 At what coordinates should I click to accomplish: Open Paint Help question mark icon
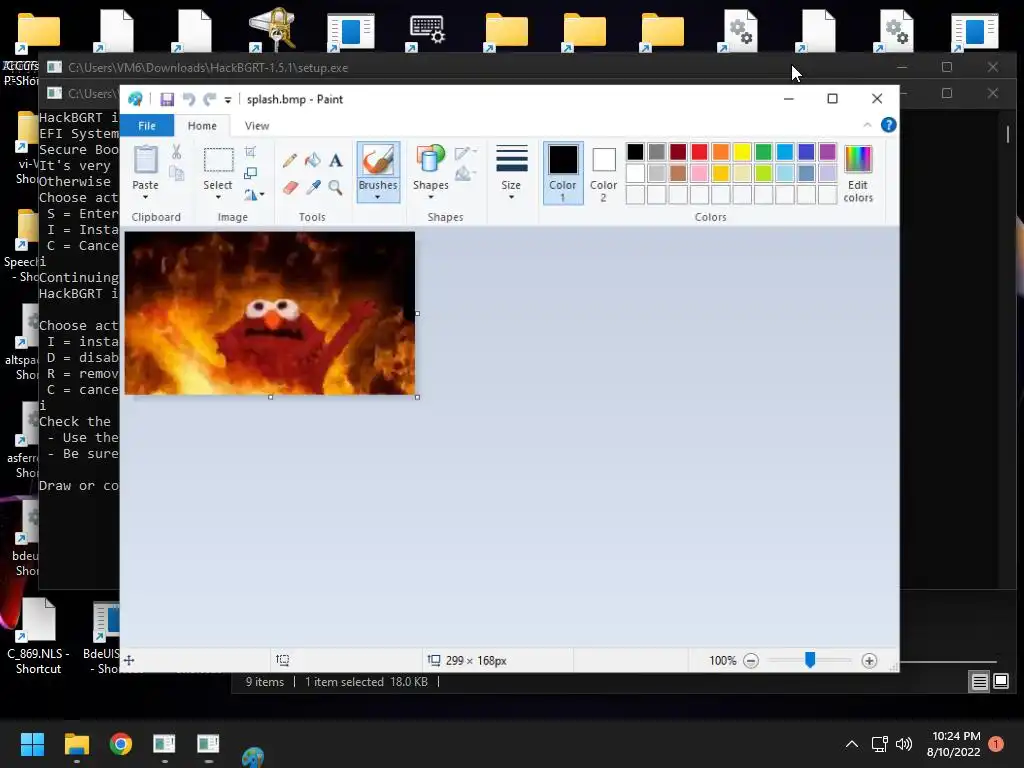(x=888, y=125)
